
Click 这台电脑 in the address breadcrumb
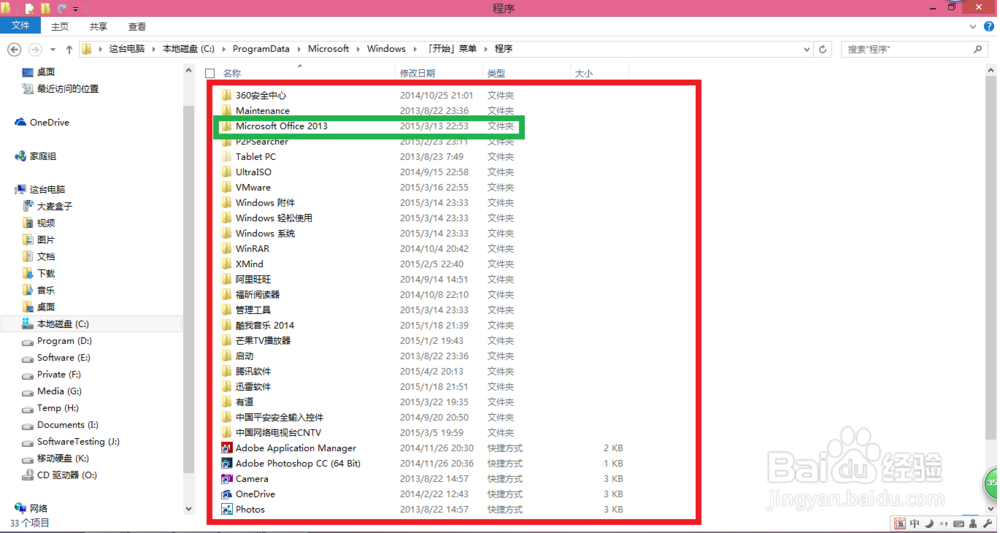[127, 49]
